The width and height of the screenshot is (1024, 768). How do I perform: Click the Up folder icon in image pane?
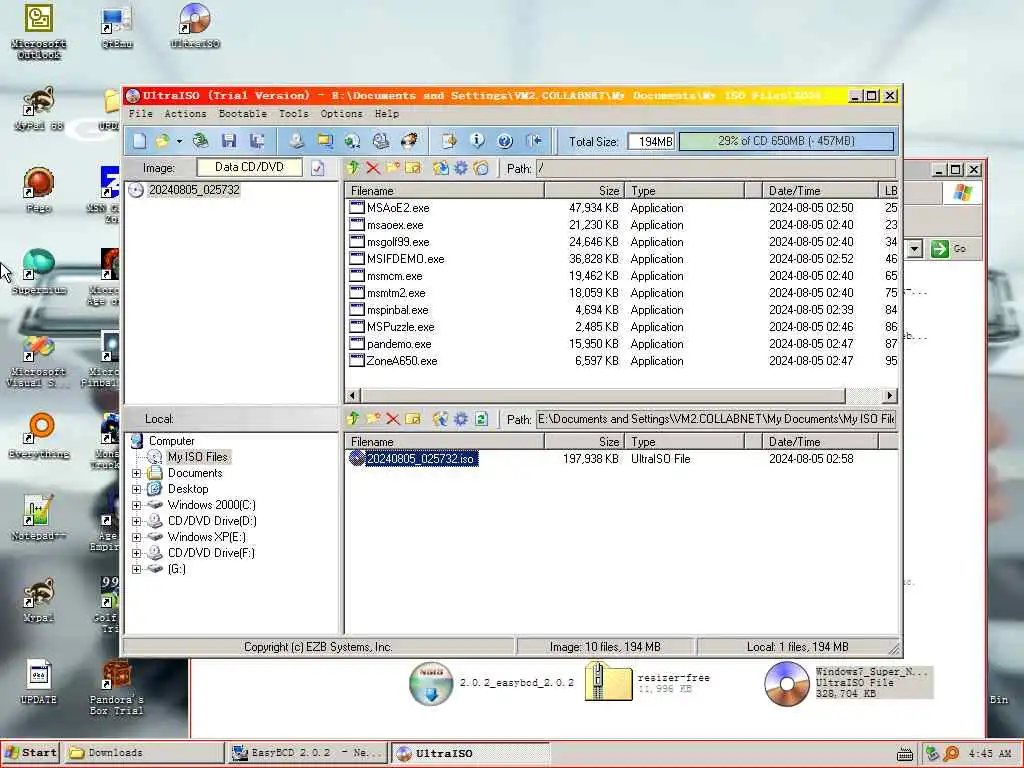tap(353, 168)
